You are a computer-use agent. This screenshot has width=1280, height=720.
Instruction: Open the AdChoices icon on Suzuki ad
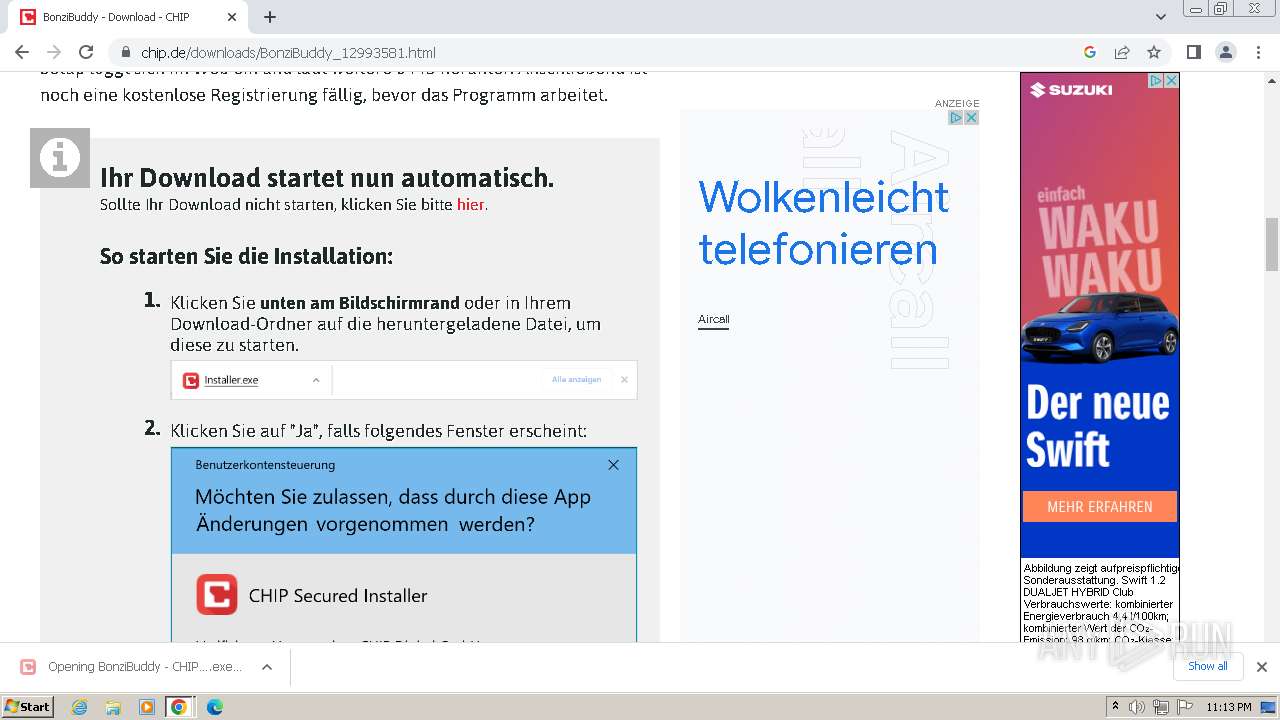[x=1156, y=81]
